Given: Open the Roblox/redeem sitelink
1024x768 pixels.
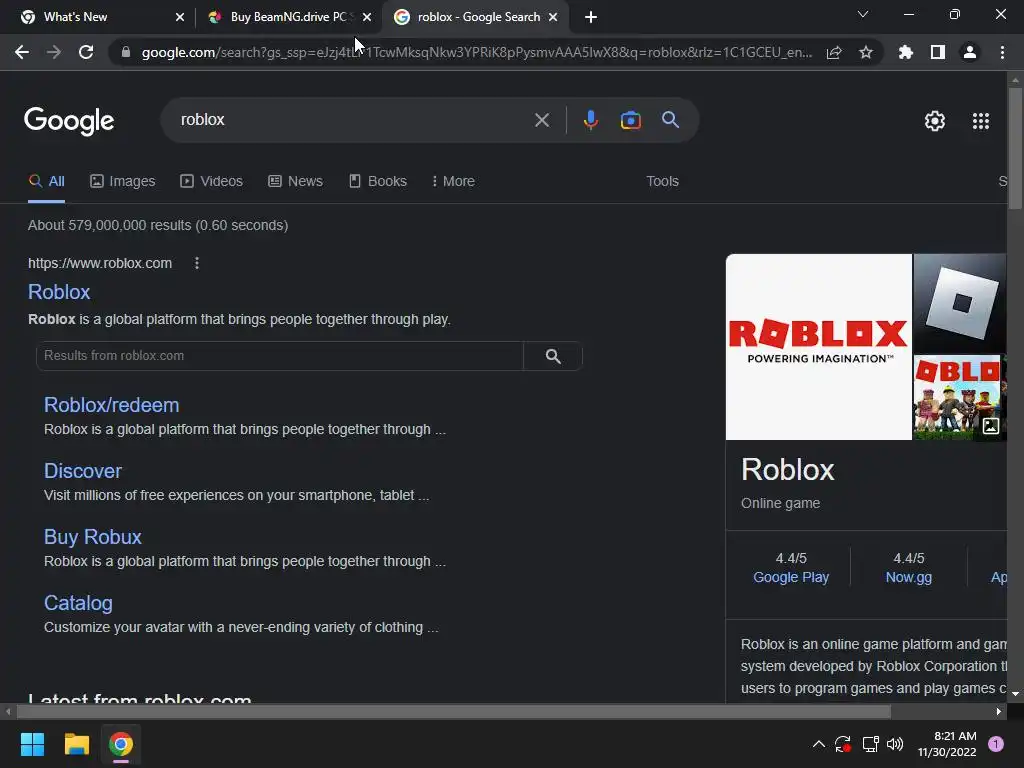Looking at the screenshot, I should coord(112,405).
